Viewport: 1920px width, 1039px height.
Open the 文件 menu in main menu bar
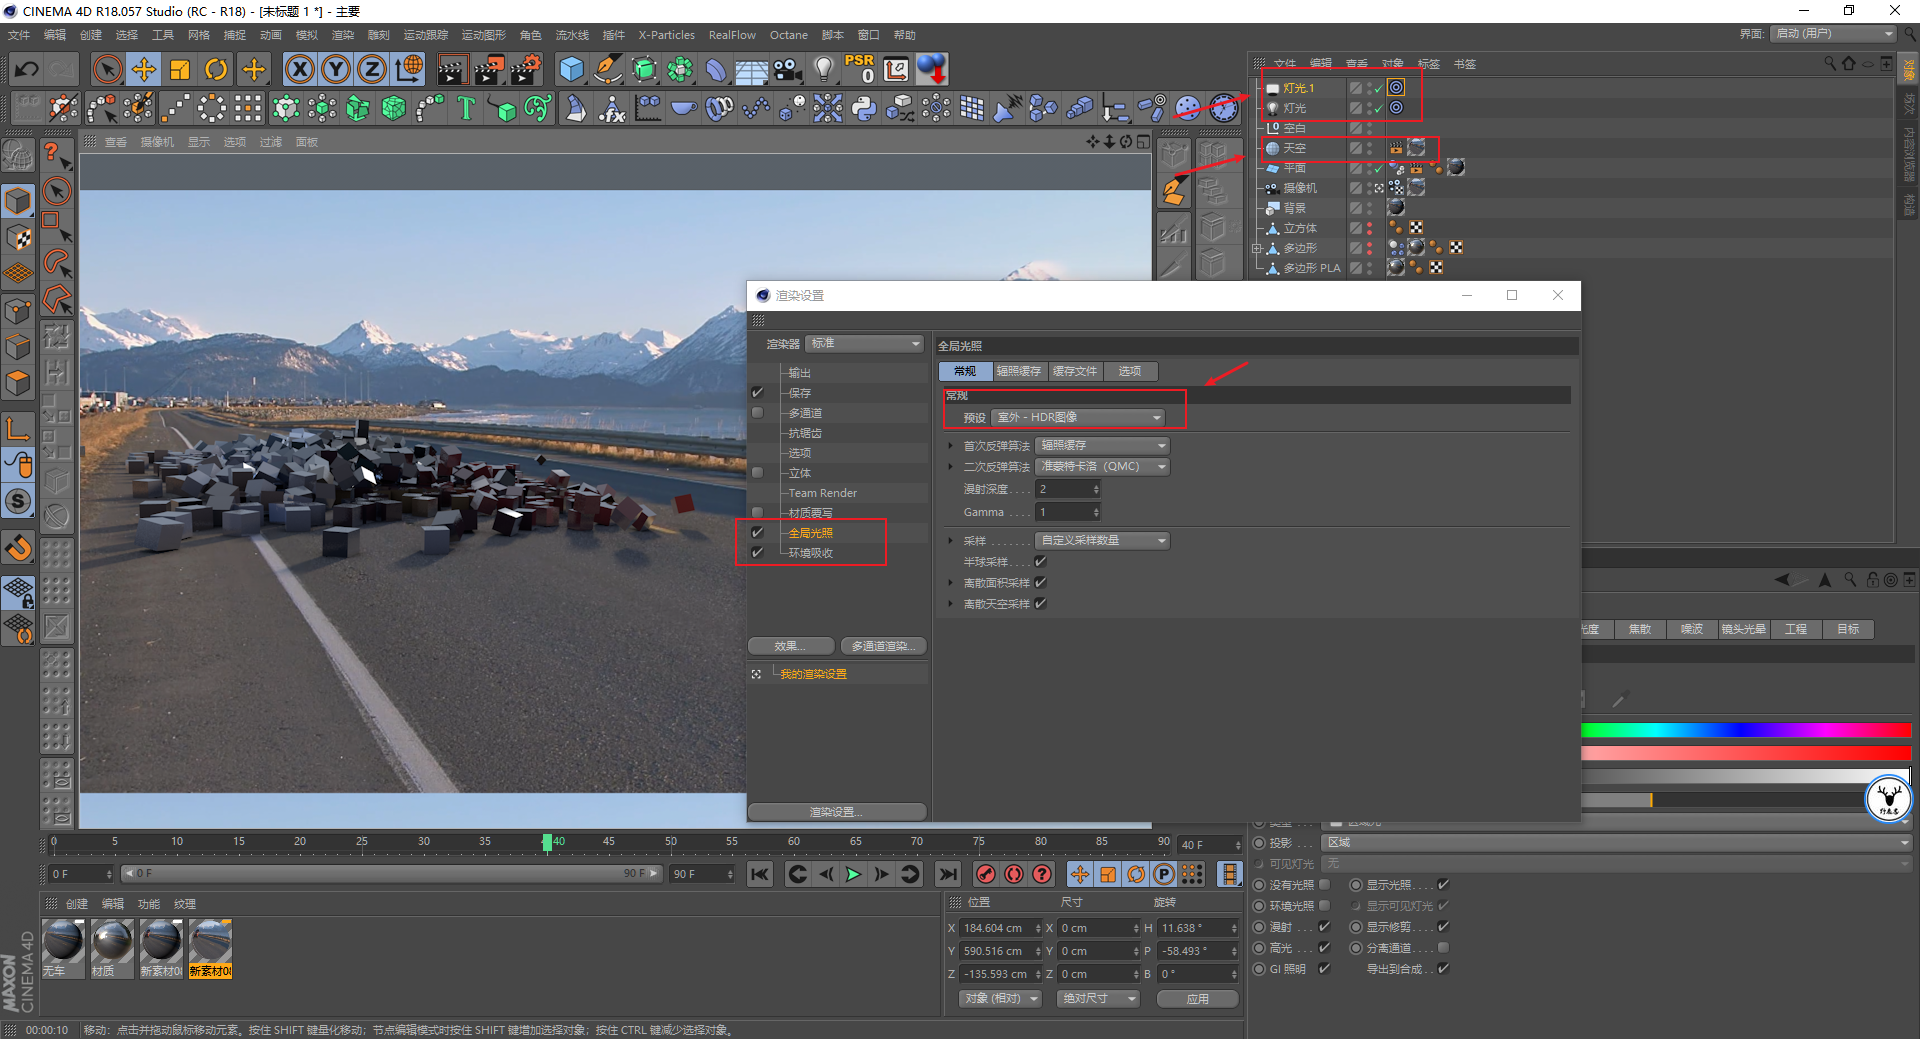[x=19, y=35]
